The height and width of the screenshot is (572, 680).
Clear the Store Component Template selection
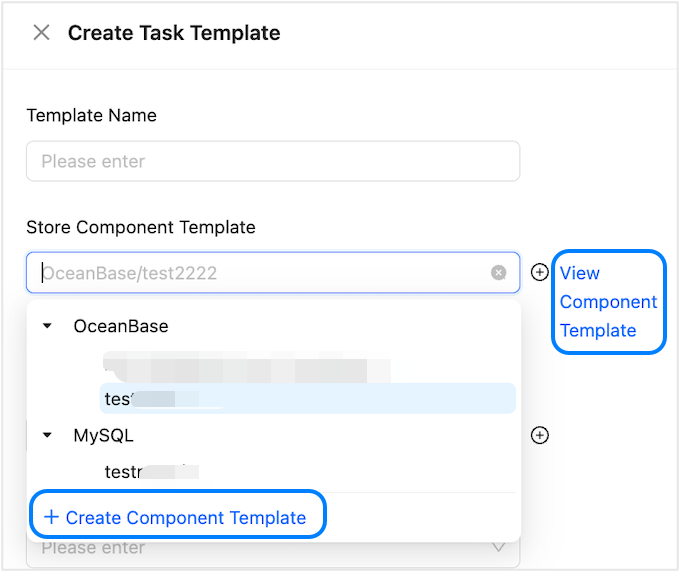[x=498, y=273]
